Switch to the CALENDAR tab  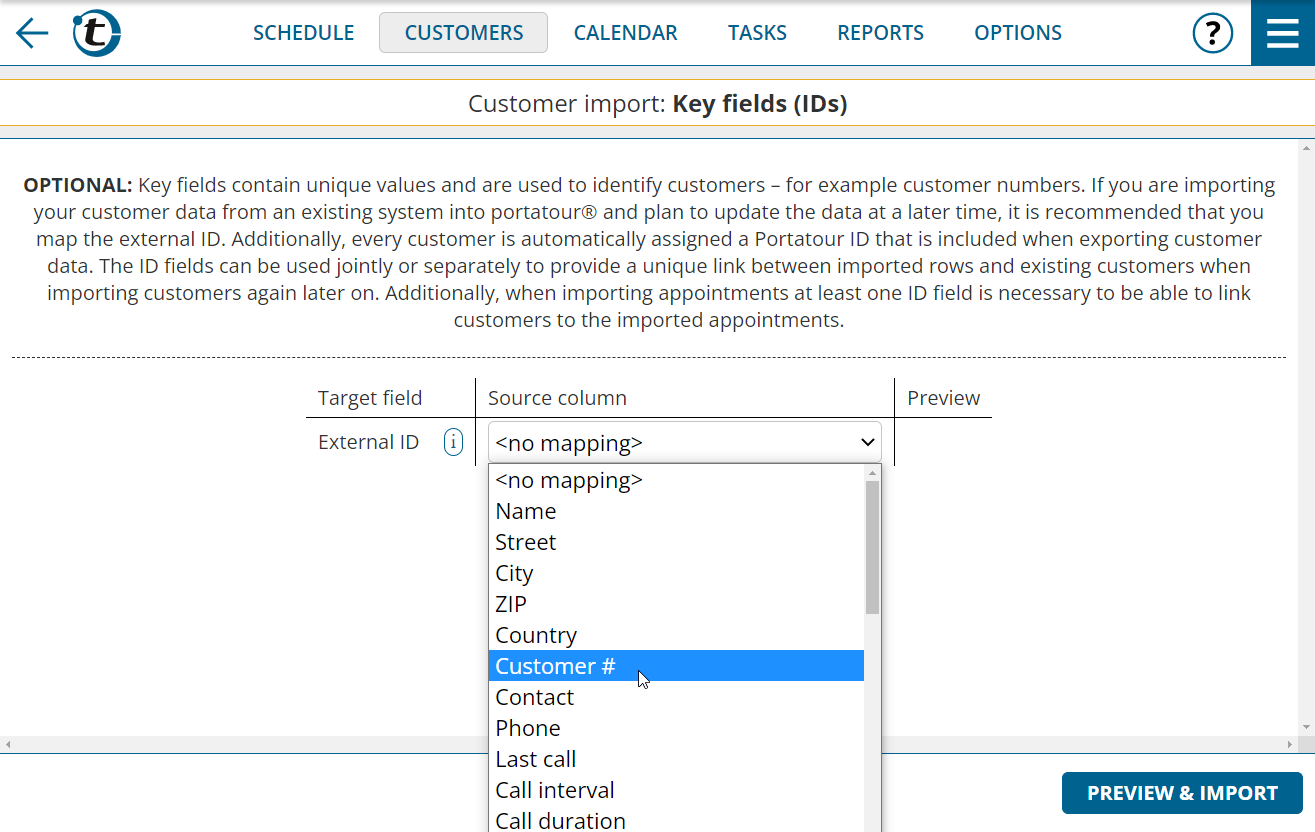(625, 32)
